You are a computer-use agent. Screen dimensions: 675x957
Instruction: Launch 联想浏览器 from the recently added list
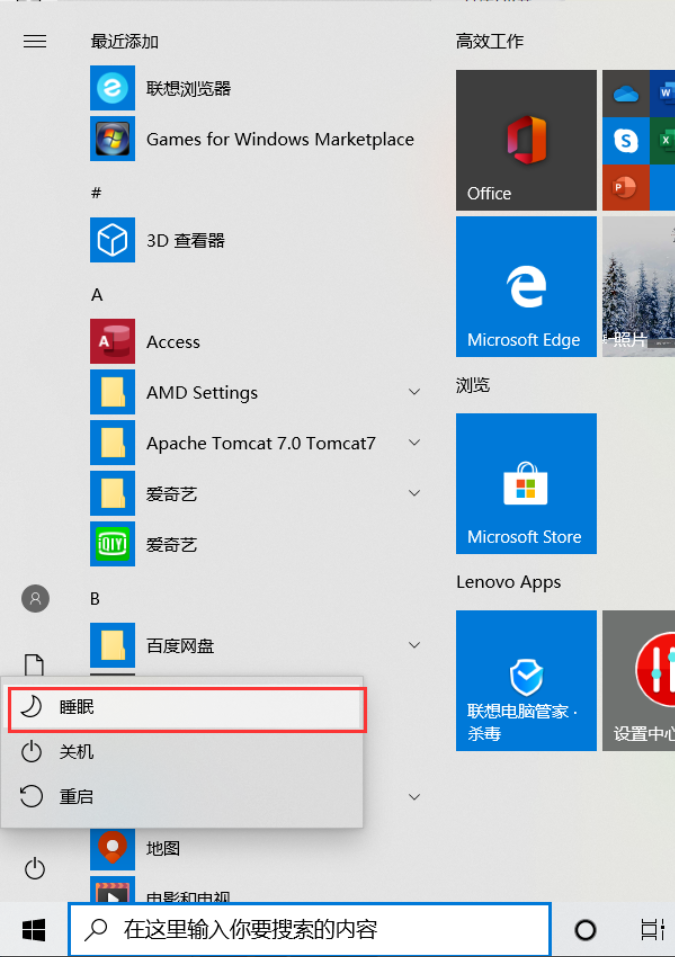coord(256,88)
